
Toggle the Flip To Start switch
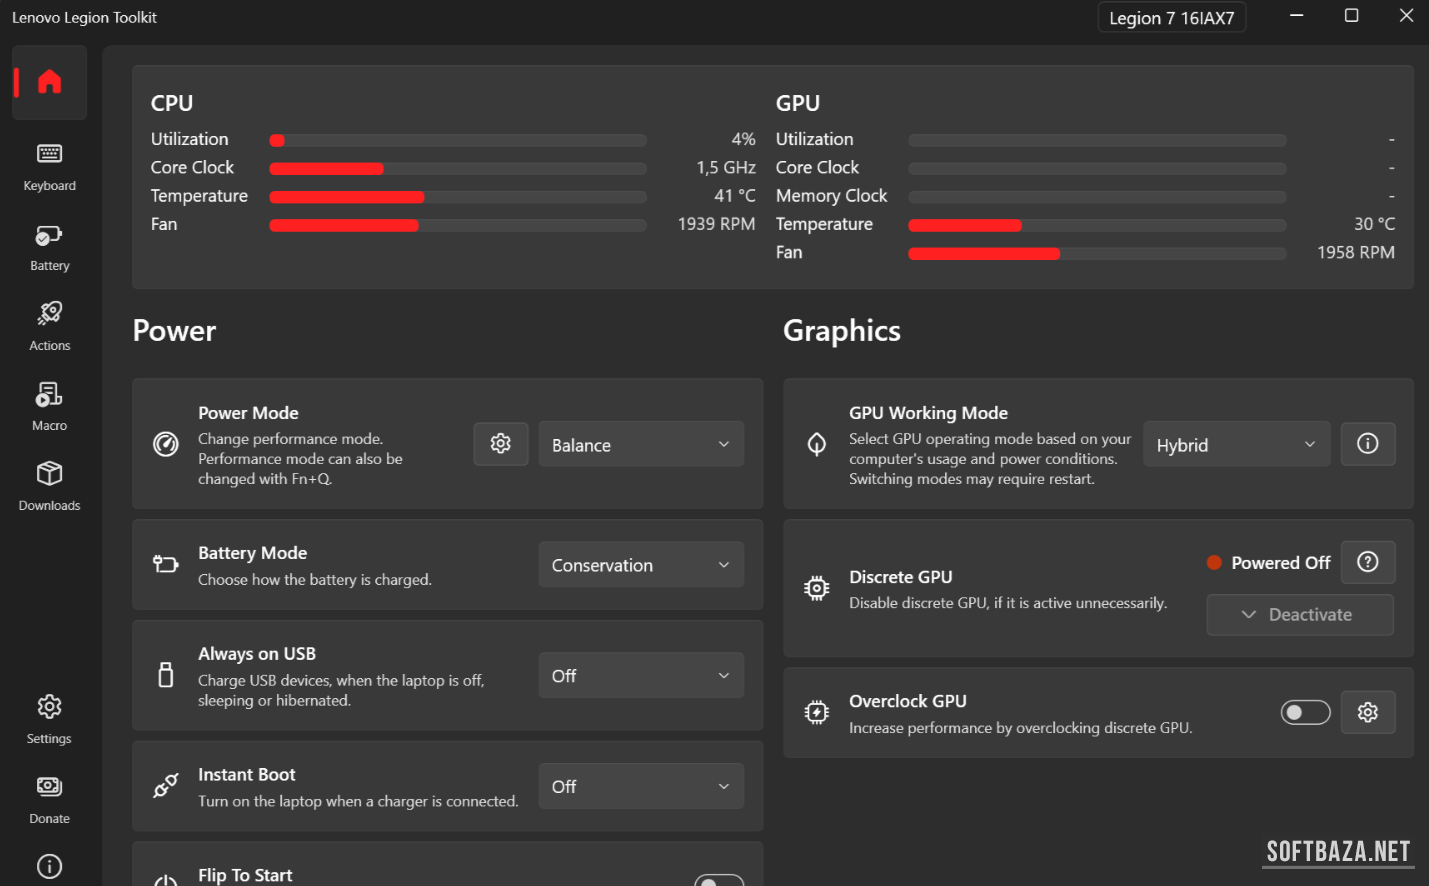coord(718,880)
